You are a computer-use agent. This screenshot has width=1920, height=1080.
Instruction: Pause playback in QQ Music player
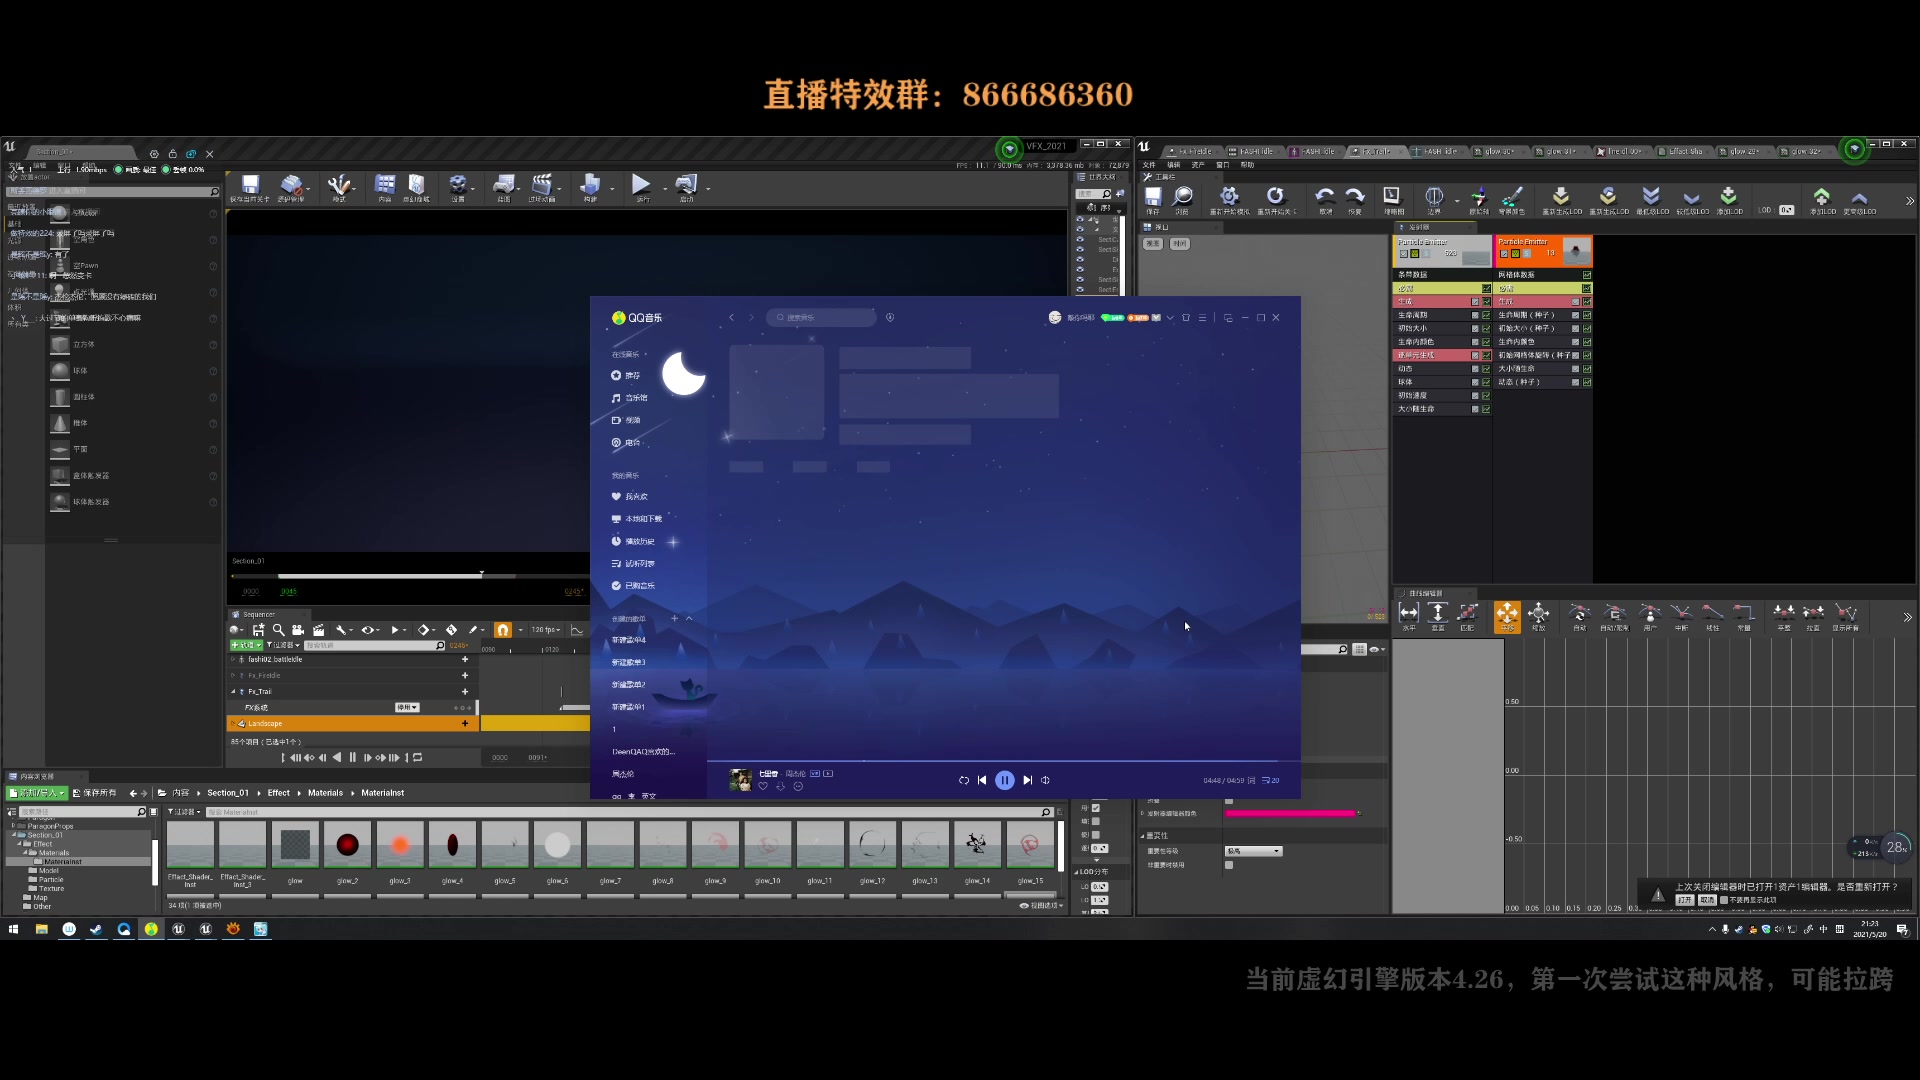point(1005,780)
